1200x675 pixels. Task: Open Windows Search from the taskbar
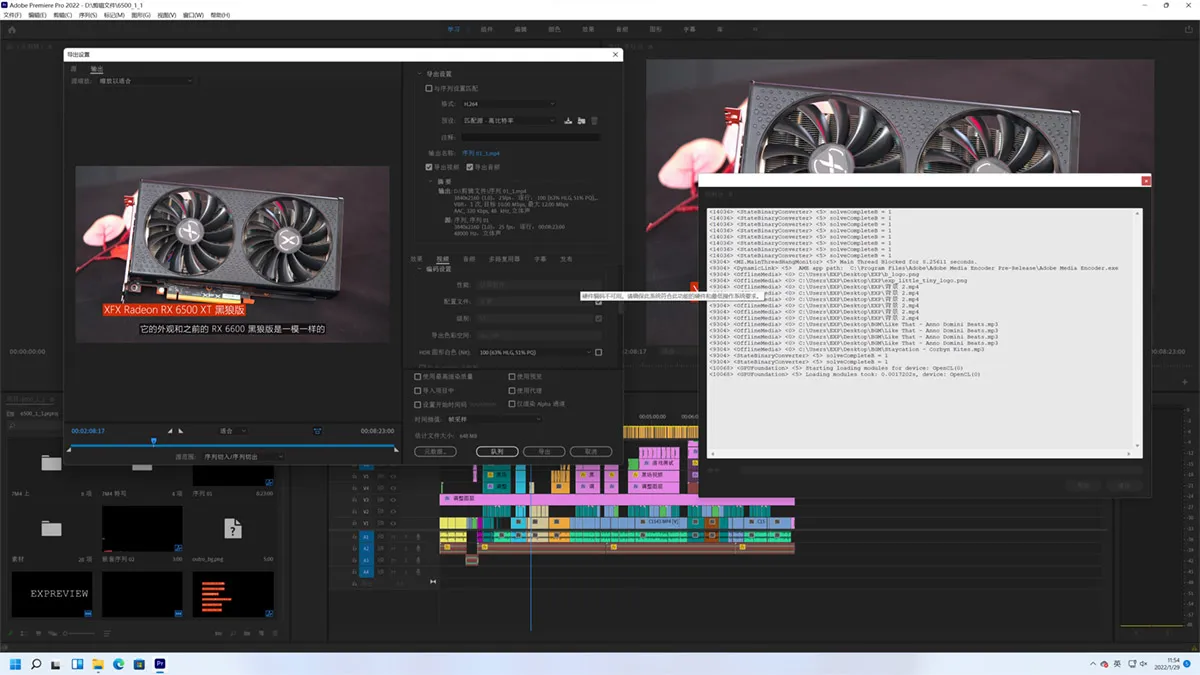point(36,664)
